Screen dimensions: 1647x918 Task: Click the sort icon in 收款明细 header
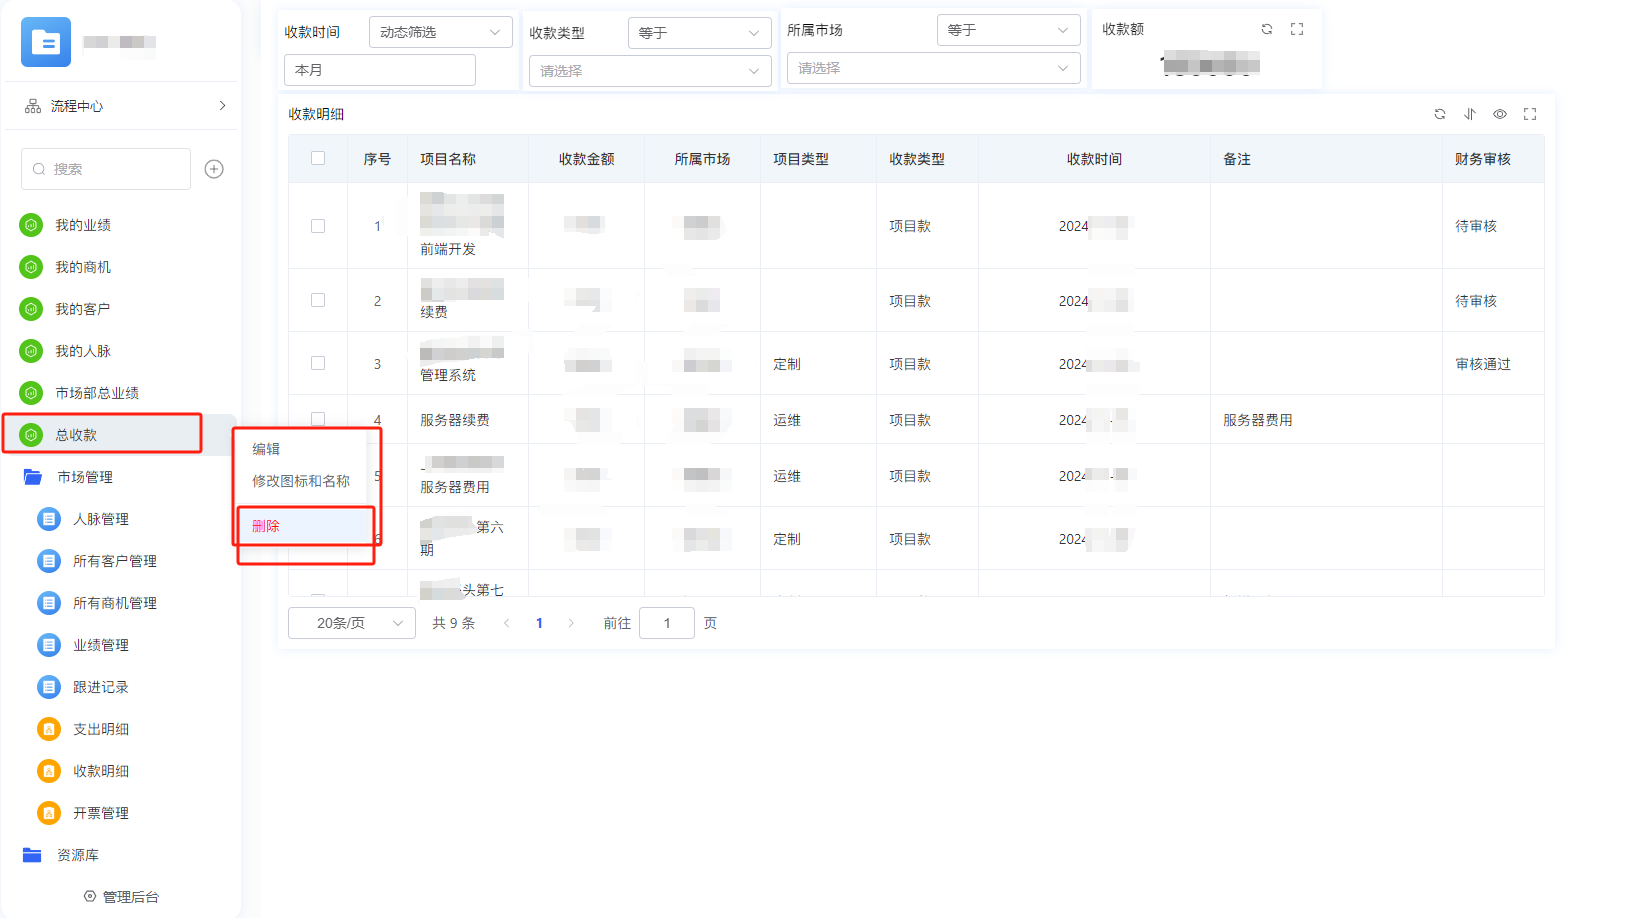click(x=1470, y=114)
